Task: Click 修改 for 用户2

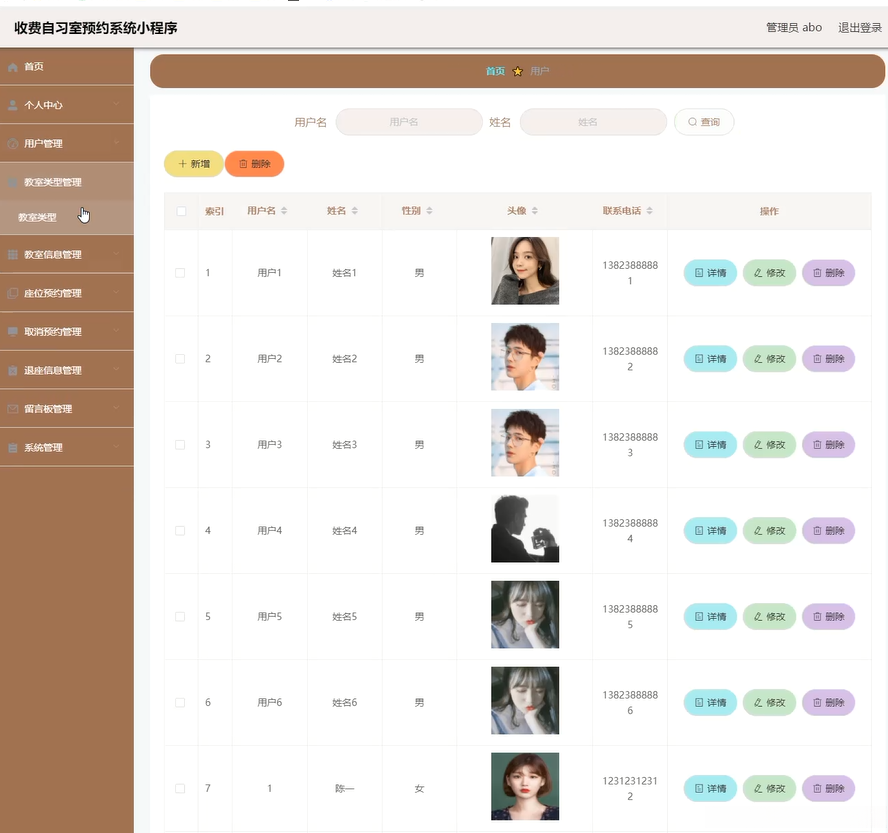Action: (x=769, y=359)
